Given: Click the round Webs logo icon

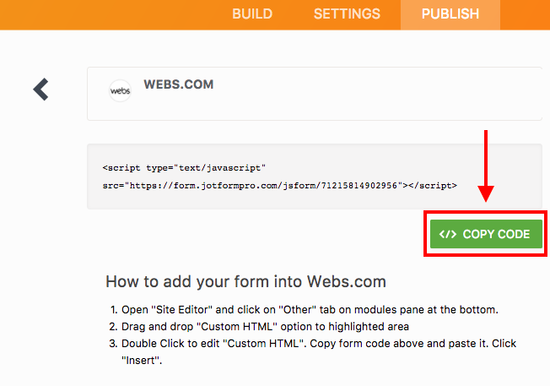Looking at the screenshot, I should click(120, 91).
